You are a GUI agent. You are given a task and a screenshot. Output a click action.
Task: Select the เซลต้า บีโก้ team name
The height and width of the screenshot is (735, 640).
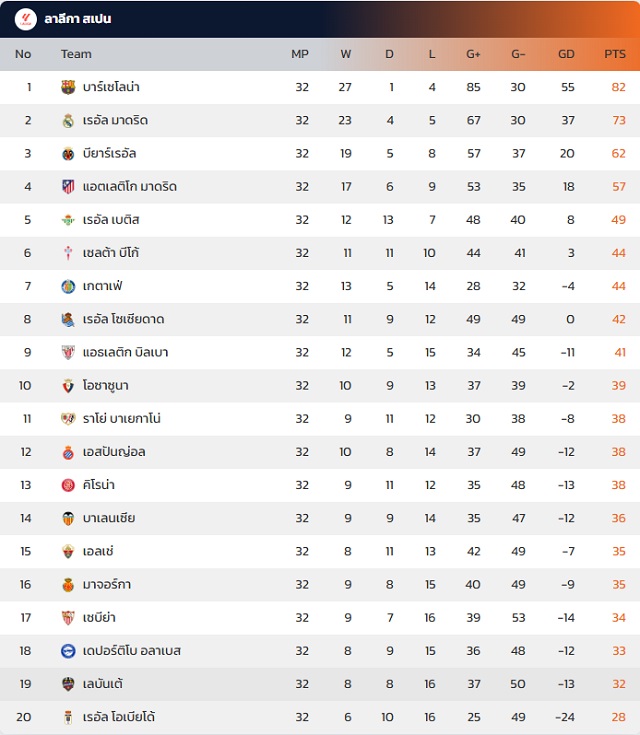pyautogui.click(x=111, y=253)
